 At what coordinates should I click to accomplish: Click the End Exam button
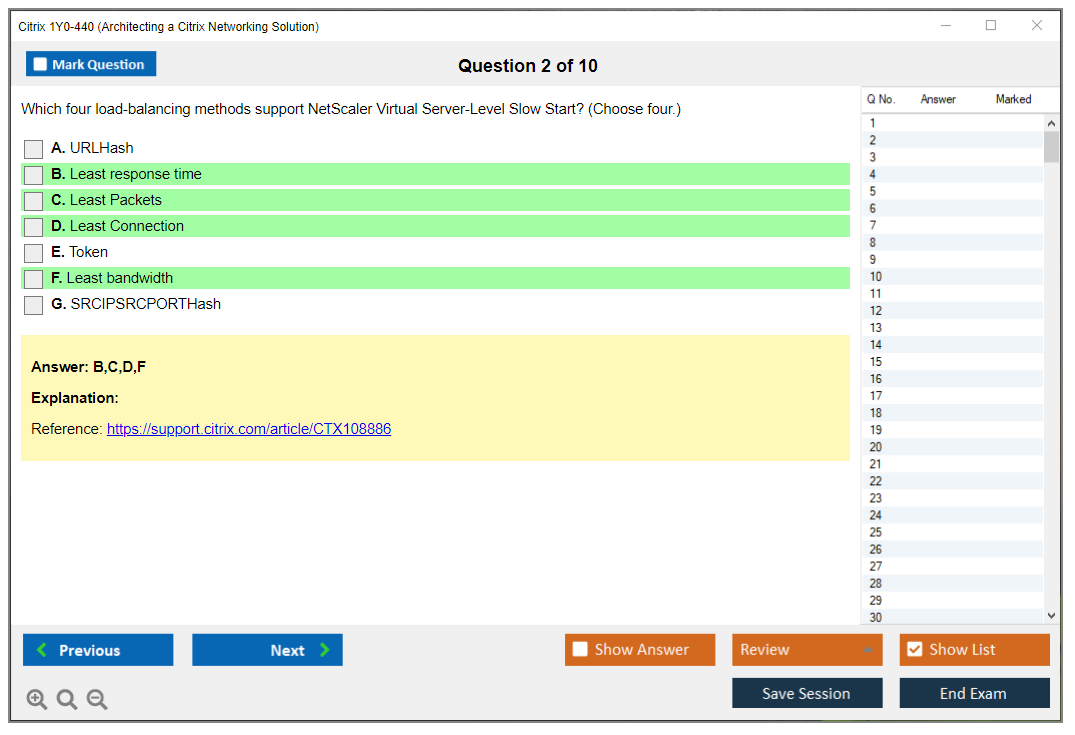click(x=974, y=693)
